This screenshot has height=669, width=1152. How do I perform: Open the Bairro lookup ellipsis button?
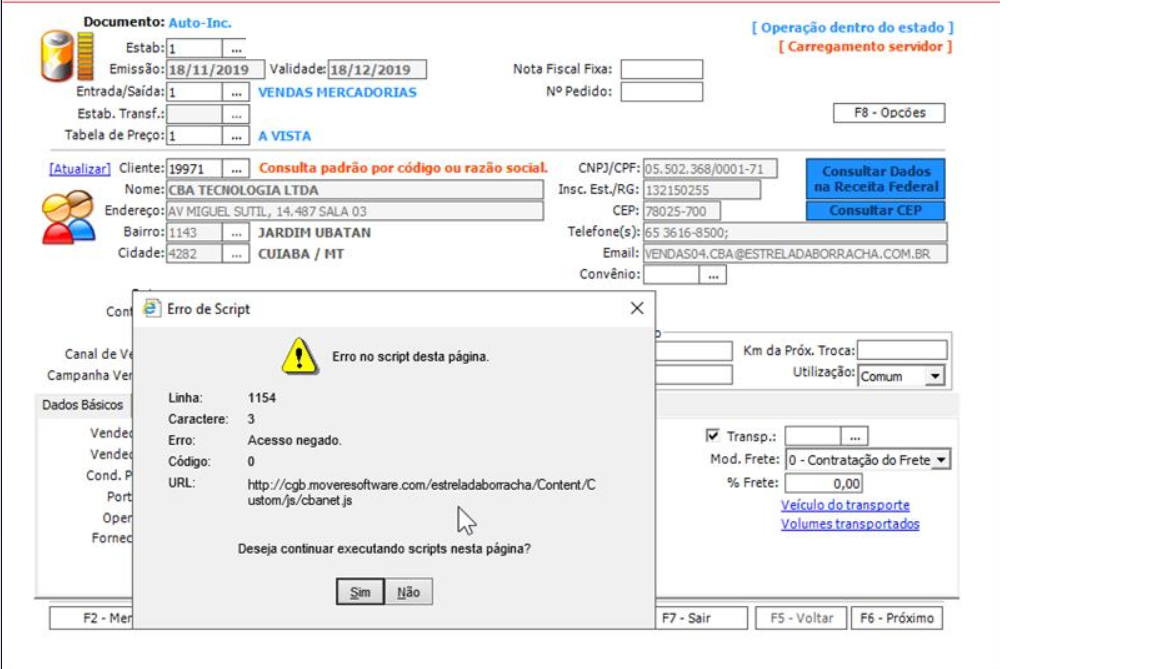236,233
